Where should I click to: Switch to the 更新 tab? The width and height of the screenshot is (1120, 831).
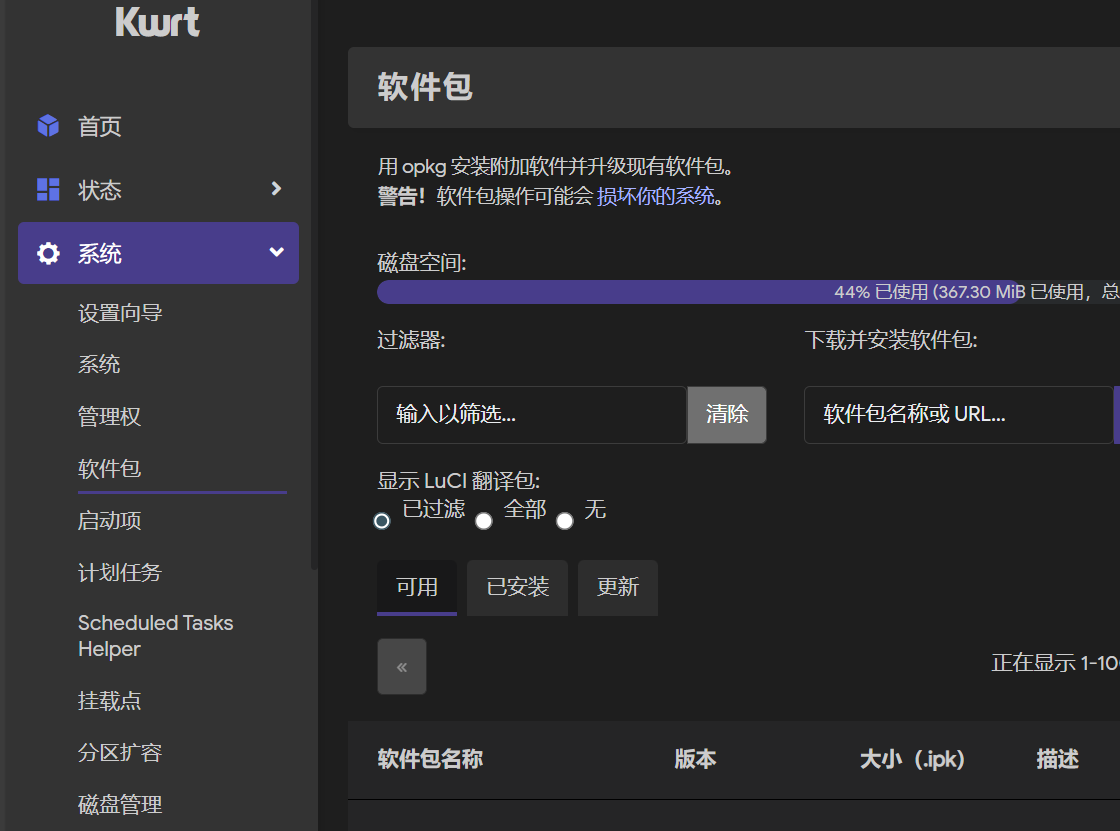point(618,587)
